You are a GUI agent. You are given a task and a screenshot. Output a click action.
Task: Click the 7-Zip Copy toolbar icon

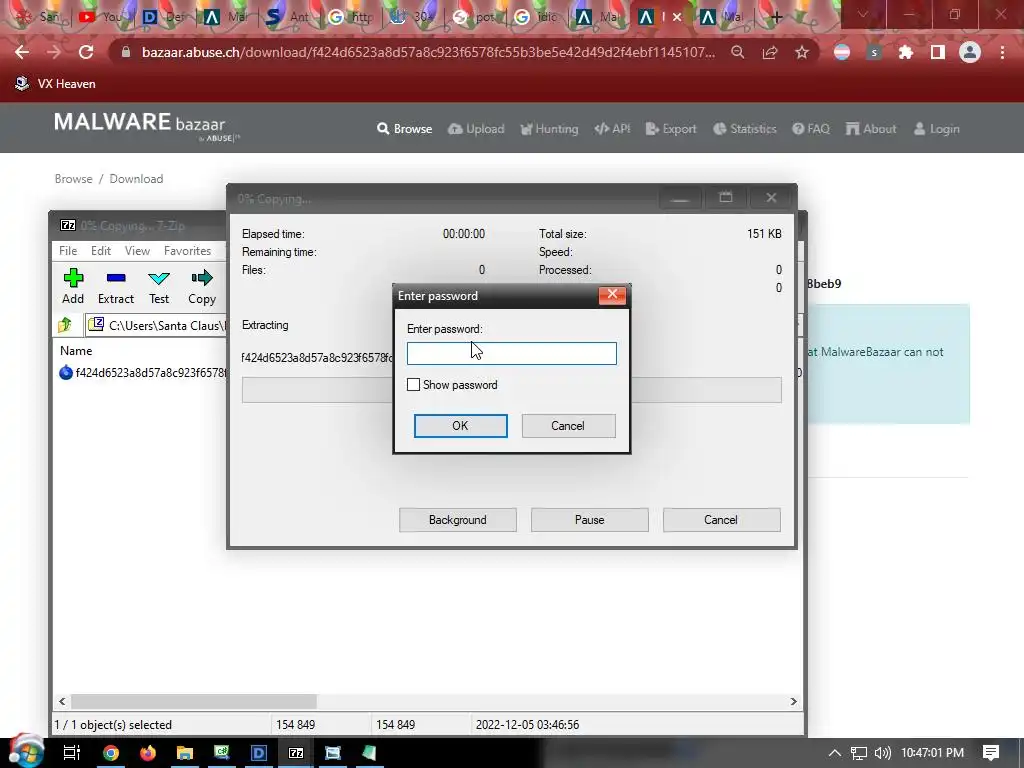(202, 286)
